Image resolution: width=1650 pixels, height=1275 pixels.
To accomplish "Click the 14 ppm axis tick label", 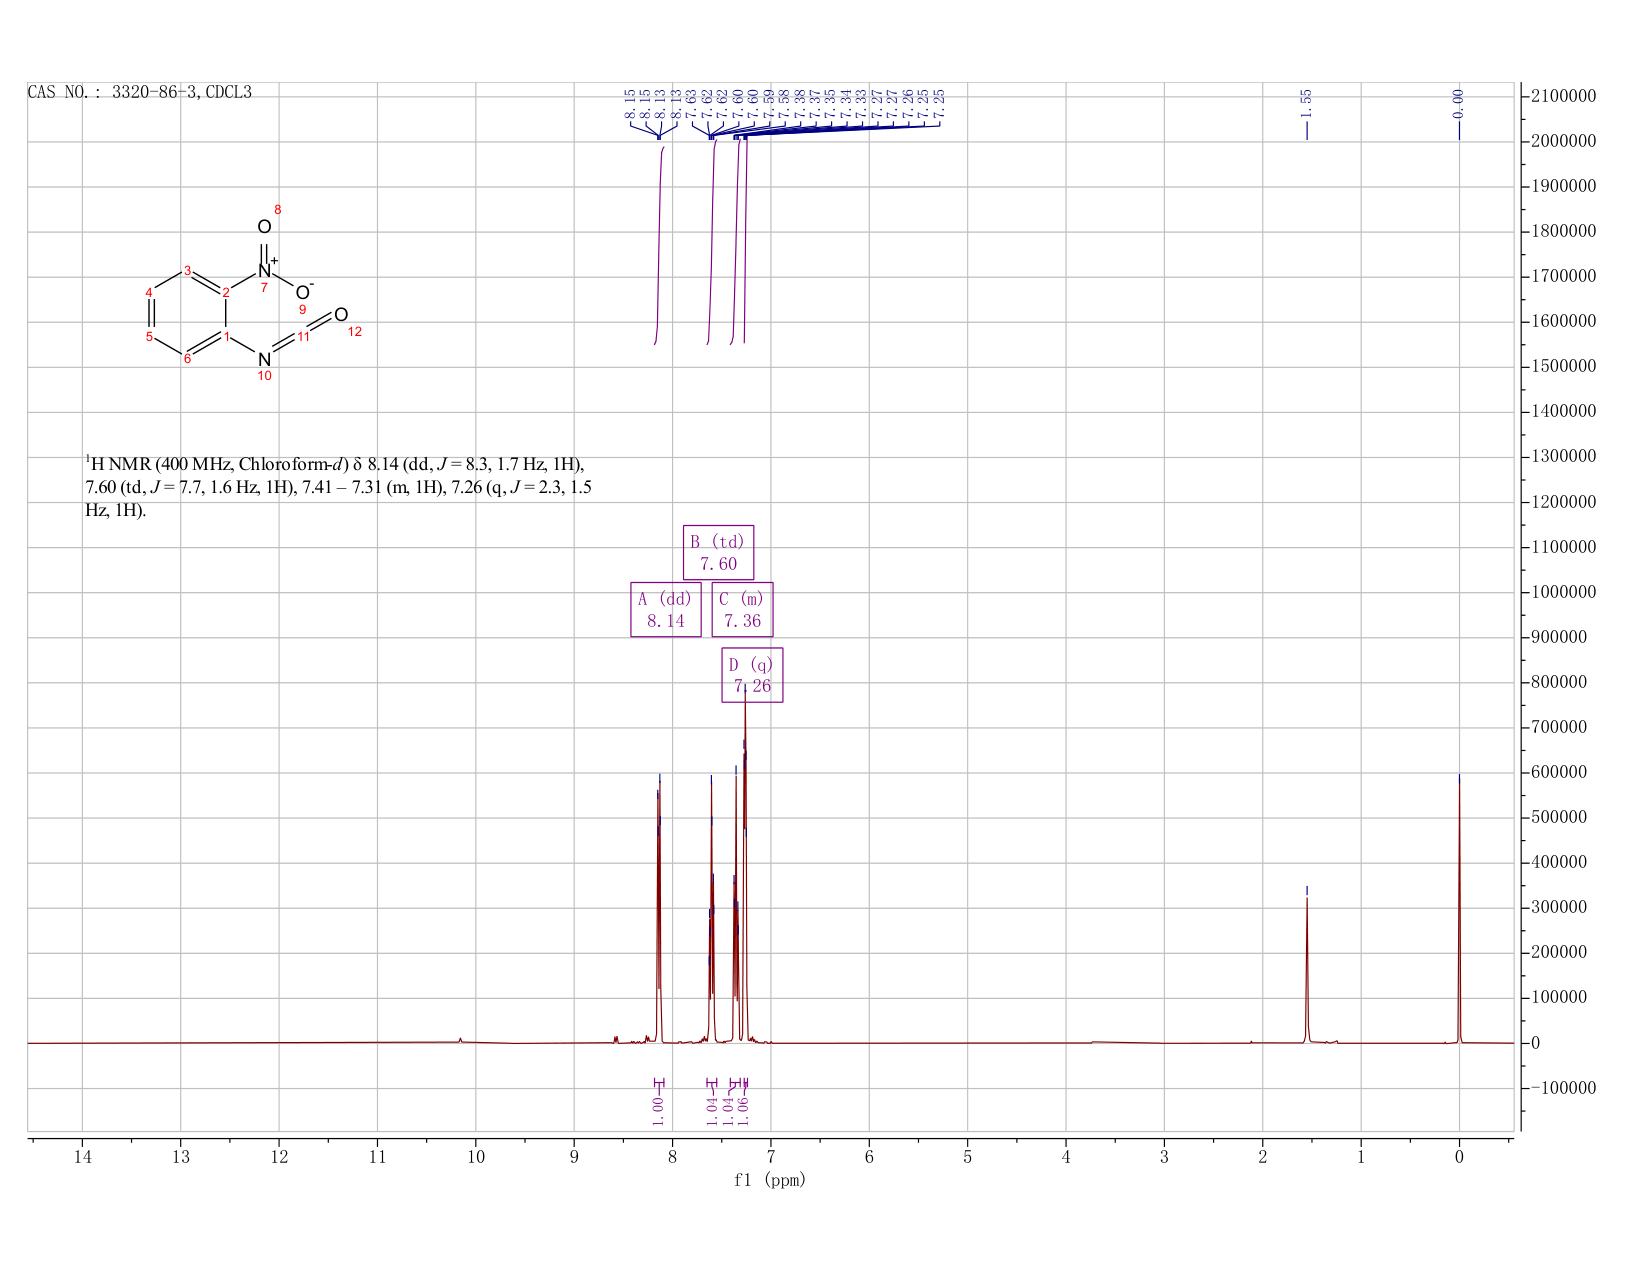I will [82, 1157].
